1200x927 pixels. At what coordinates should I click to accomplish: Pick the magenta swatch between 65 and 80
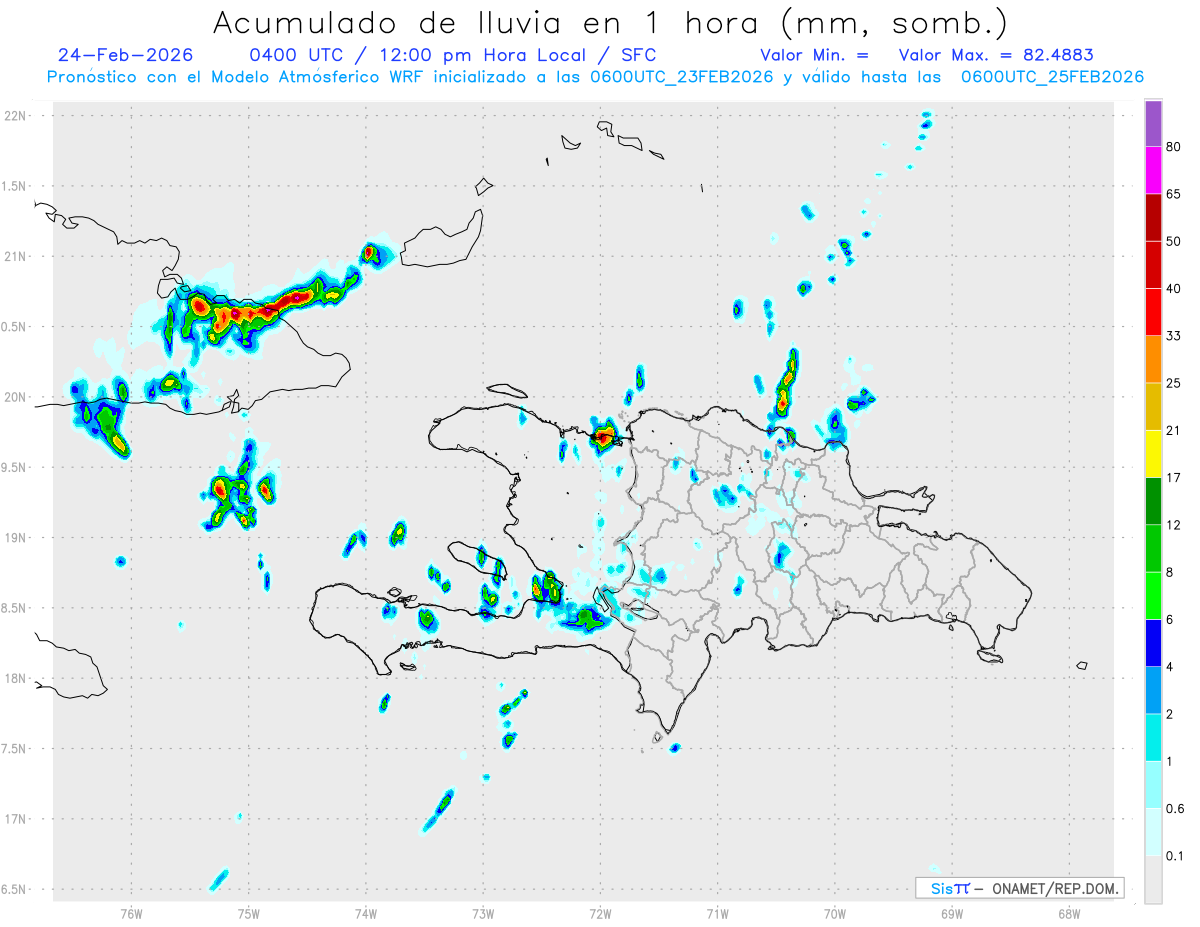click(x=1153, y=171)
